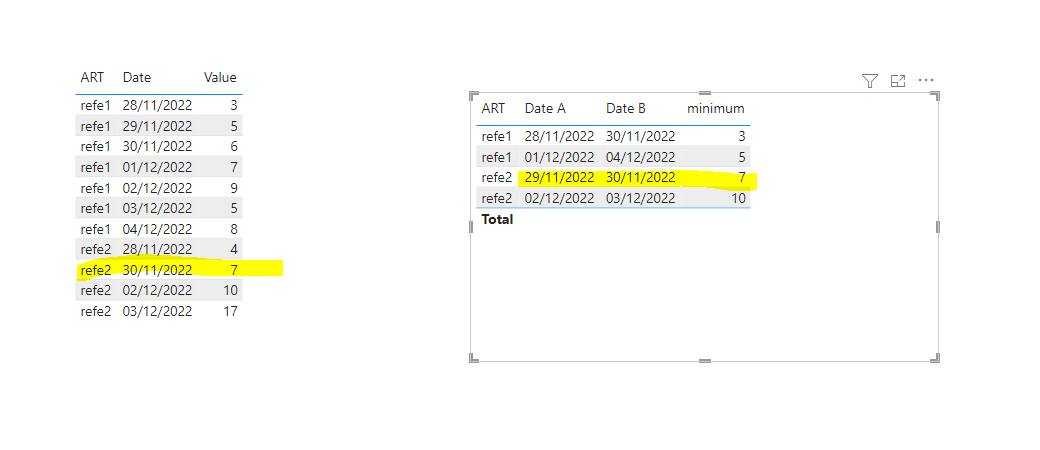Click value 8 in left table
This screenshot has height=450, width=1040.
[x=233, y=228]
